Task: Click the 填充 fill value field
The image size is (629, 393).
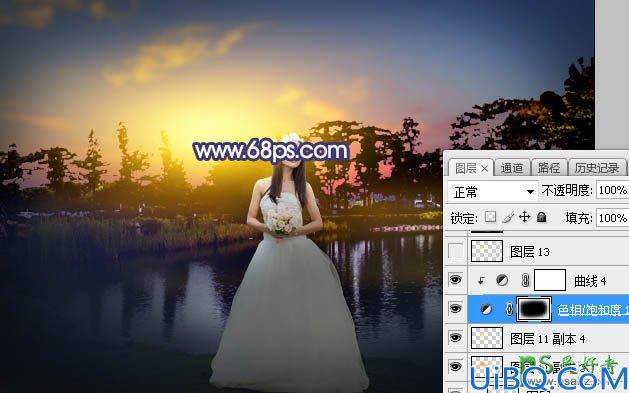Action: click(613, 218)
